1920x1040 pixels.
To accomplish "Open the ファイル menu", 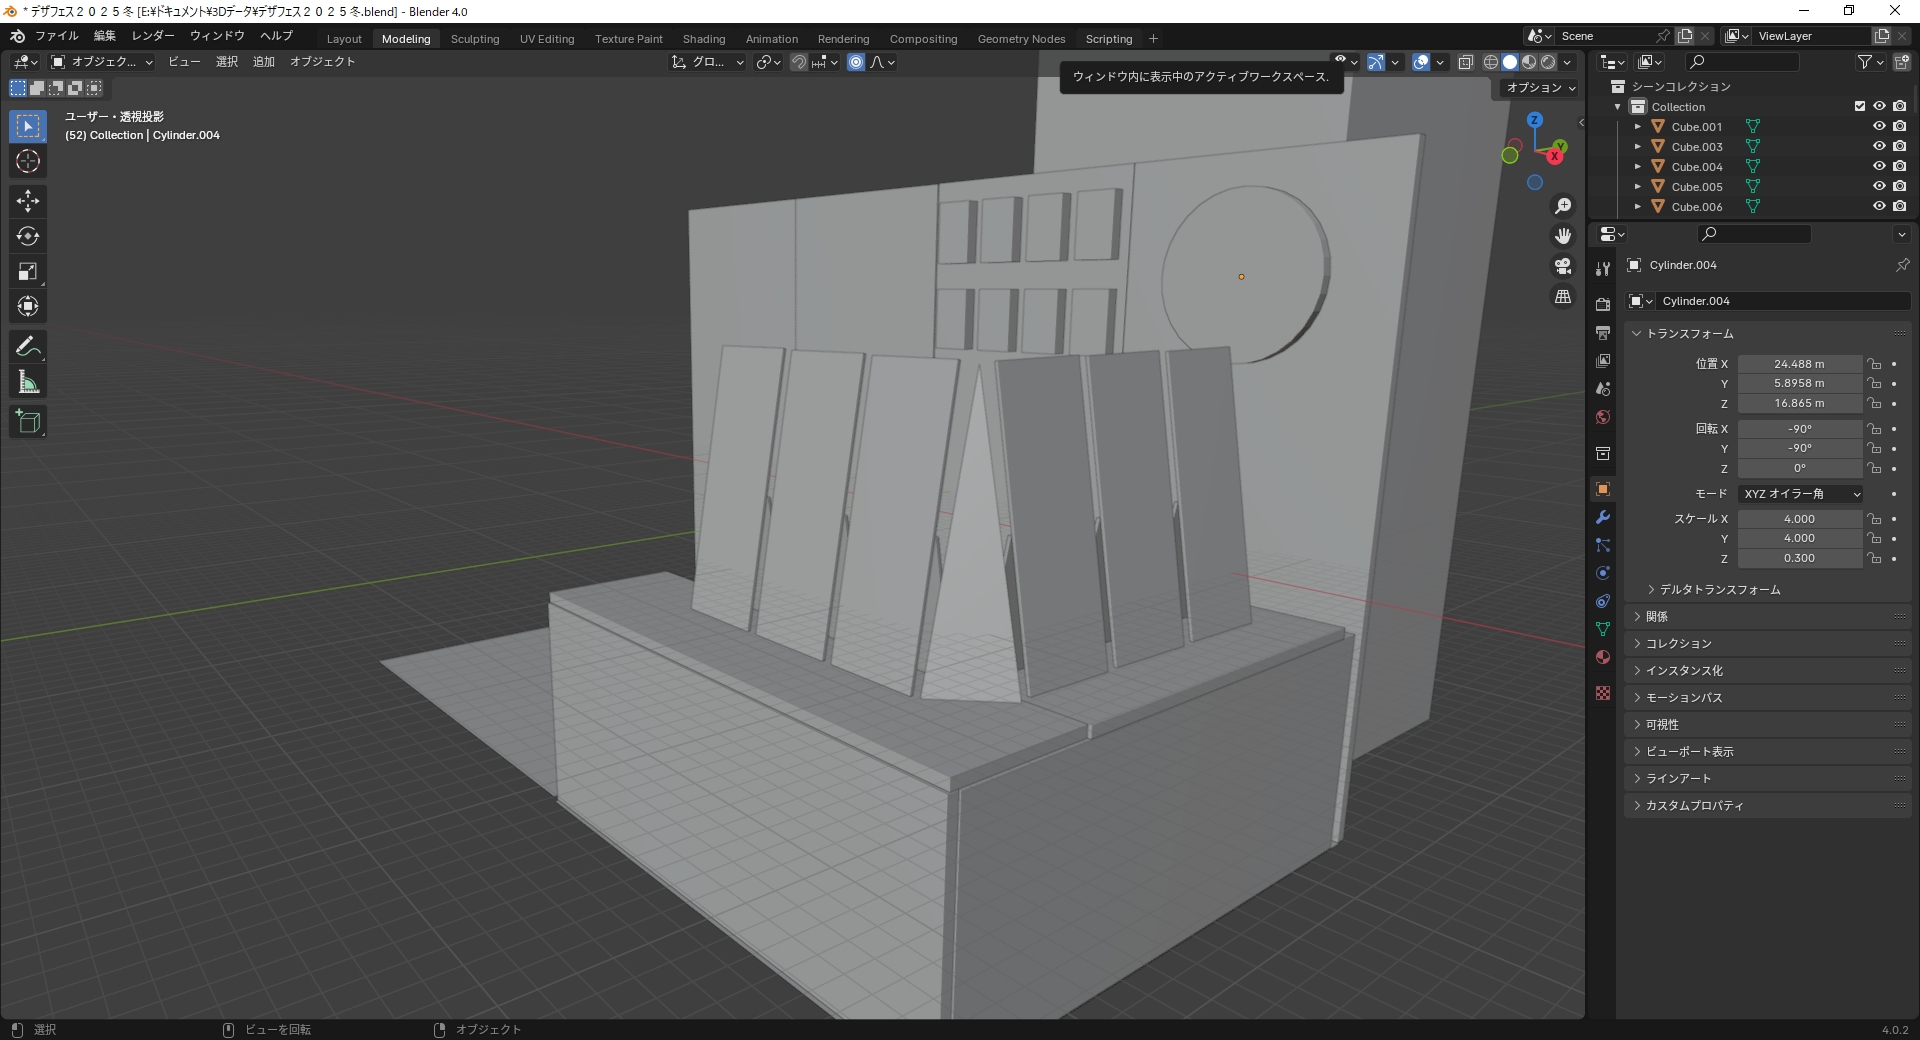I will pyautogui.click(x=56, y=36).
